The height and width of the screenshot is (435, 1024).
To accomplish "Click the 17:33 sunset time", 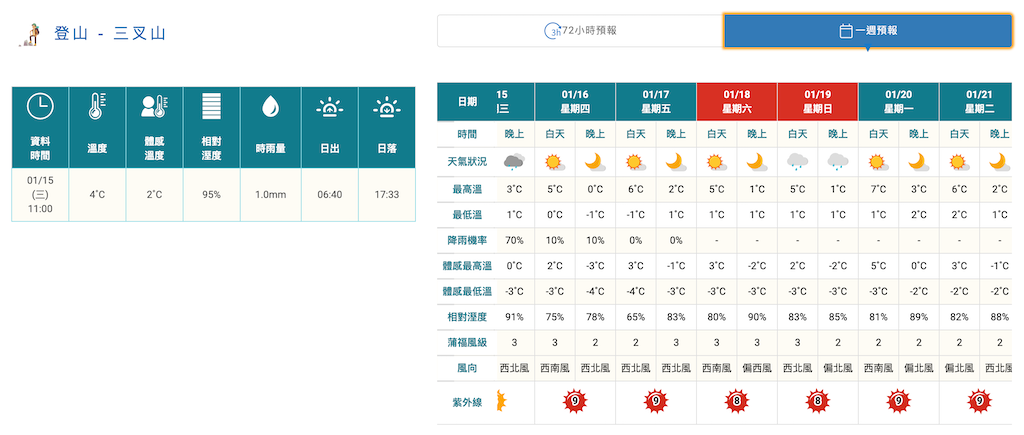I will (x=387, y=195).
